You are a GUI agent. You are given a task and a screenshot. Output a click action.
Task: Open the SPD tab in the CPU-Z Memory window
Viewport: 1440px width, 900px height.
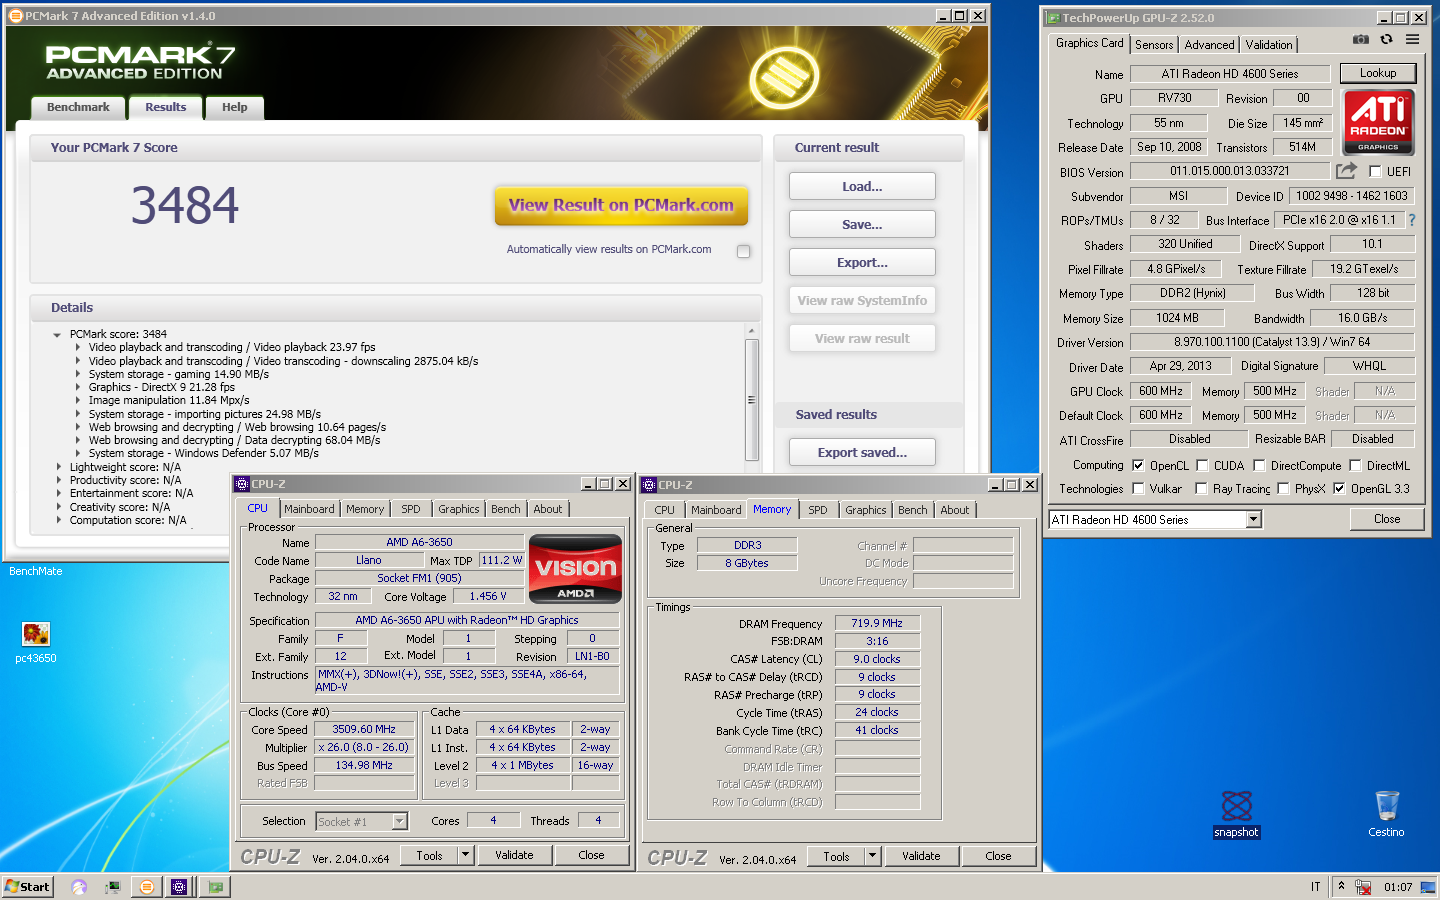point(818,510)
